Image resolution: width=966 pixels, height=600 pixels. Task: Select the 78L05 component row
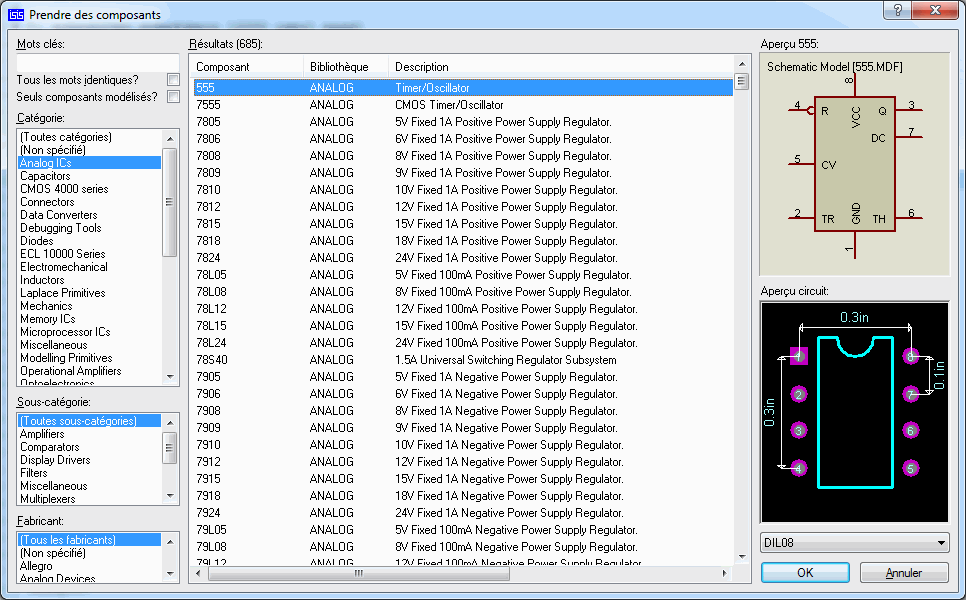(463, 275)
